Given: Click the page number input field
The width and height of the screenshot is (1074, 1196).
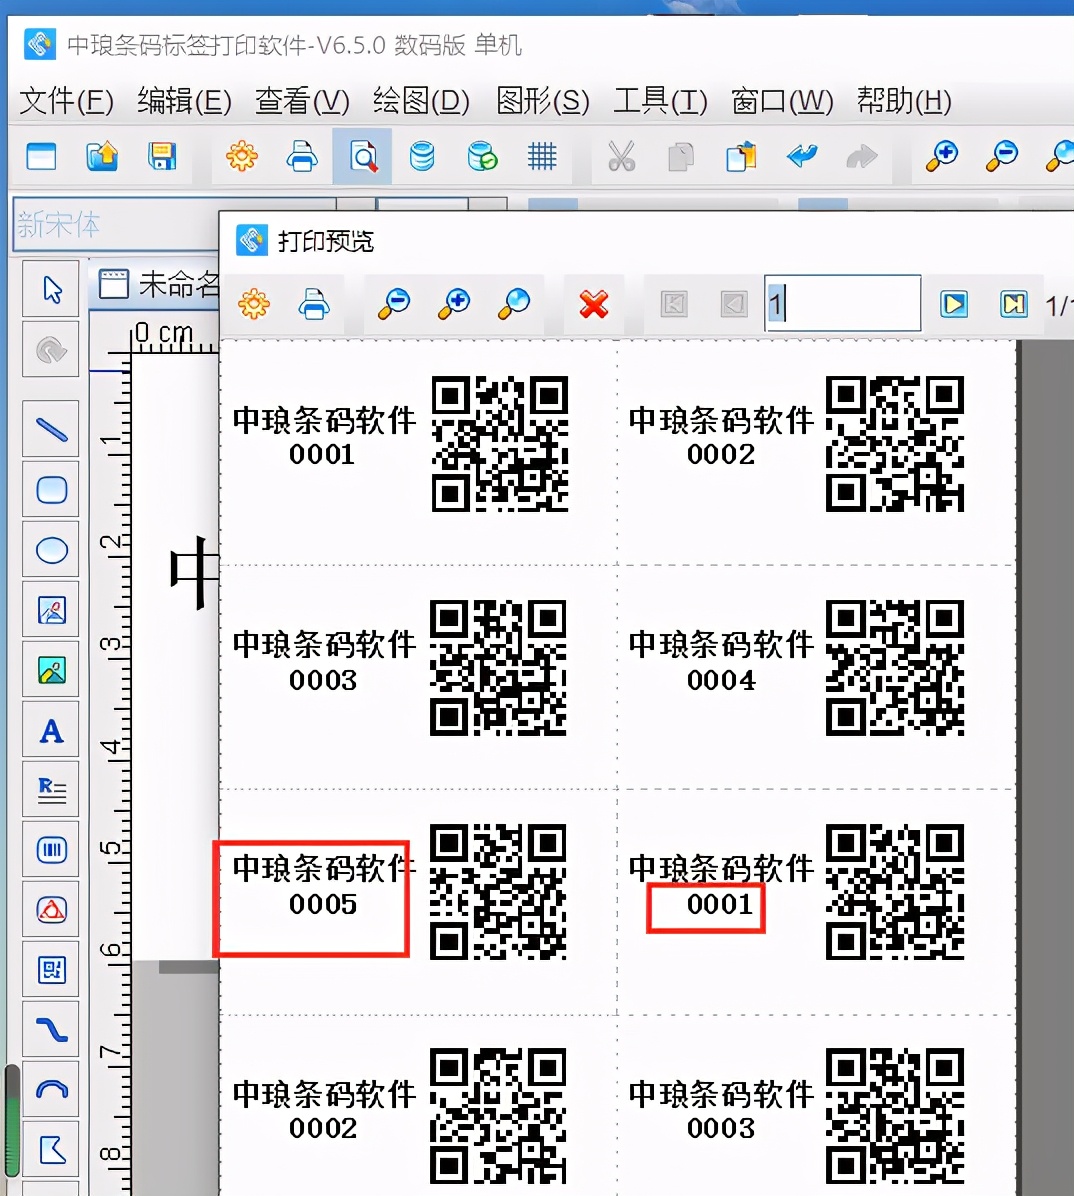Looking at the screenshot, I should (x=842, y=304).
